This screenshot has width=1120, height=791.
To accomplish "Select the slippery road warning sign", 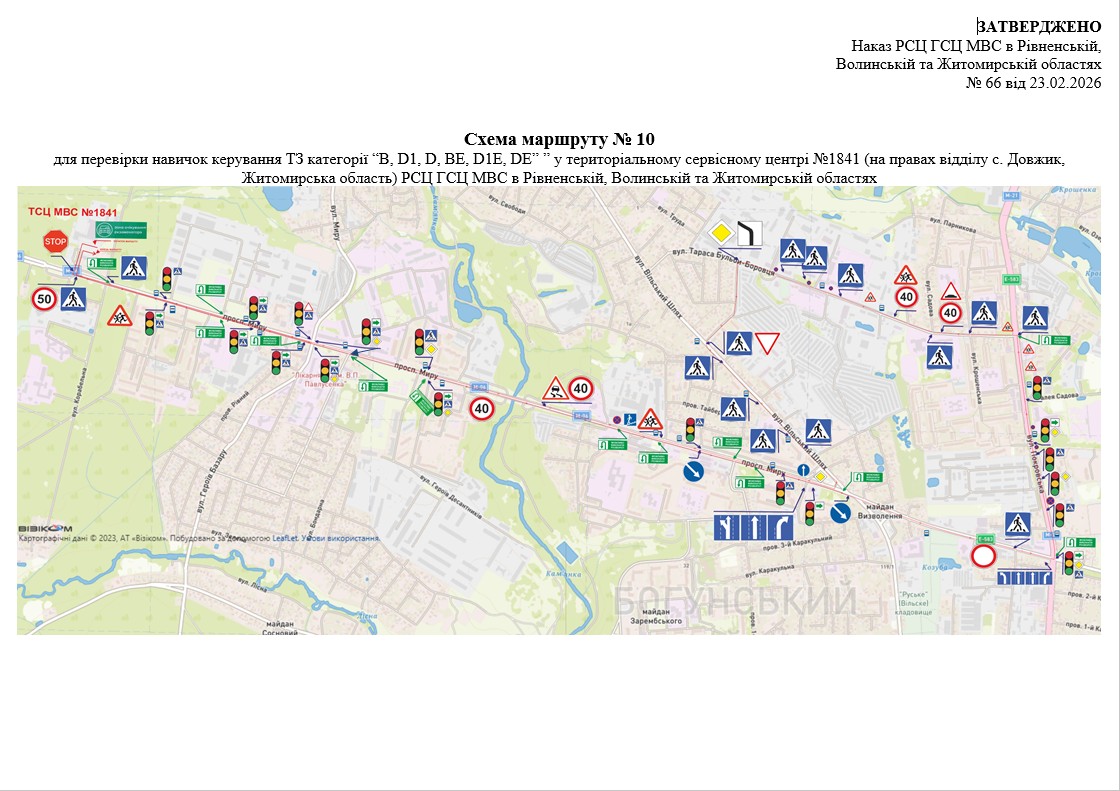I will point(553,388).
